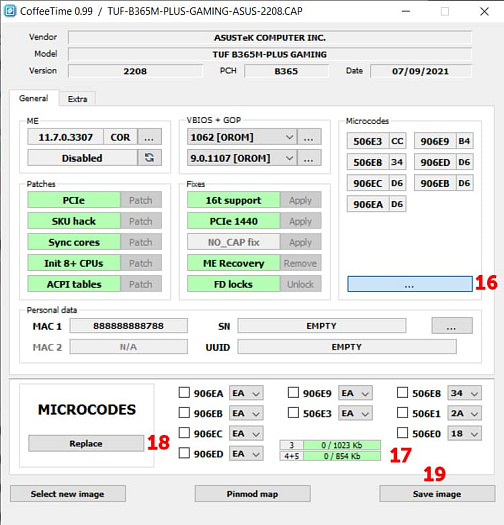
Task: Click the 906EA D6 microcode entry
Action: [376, 204]
